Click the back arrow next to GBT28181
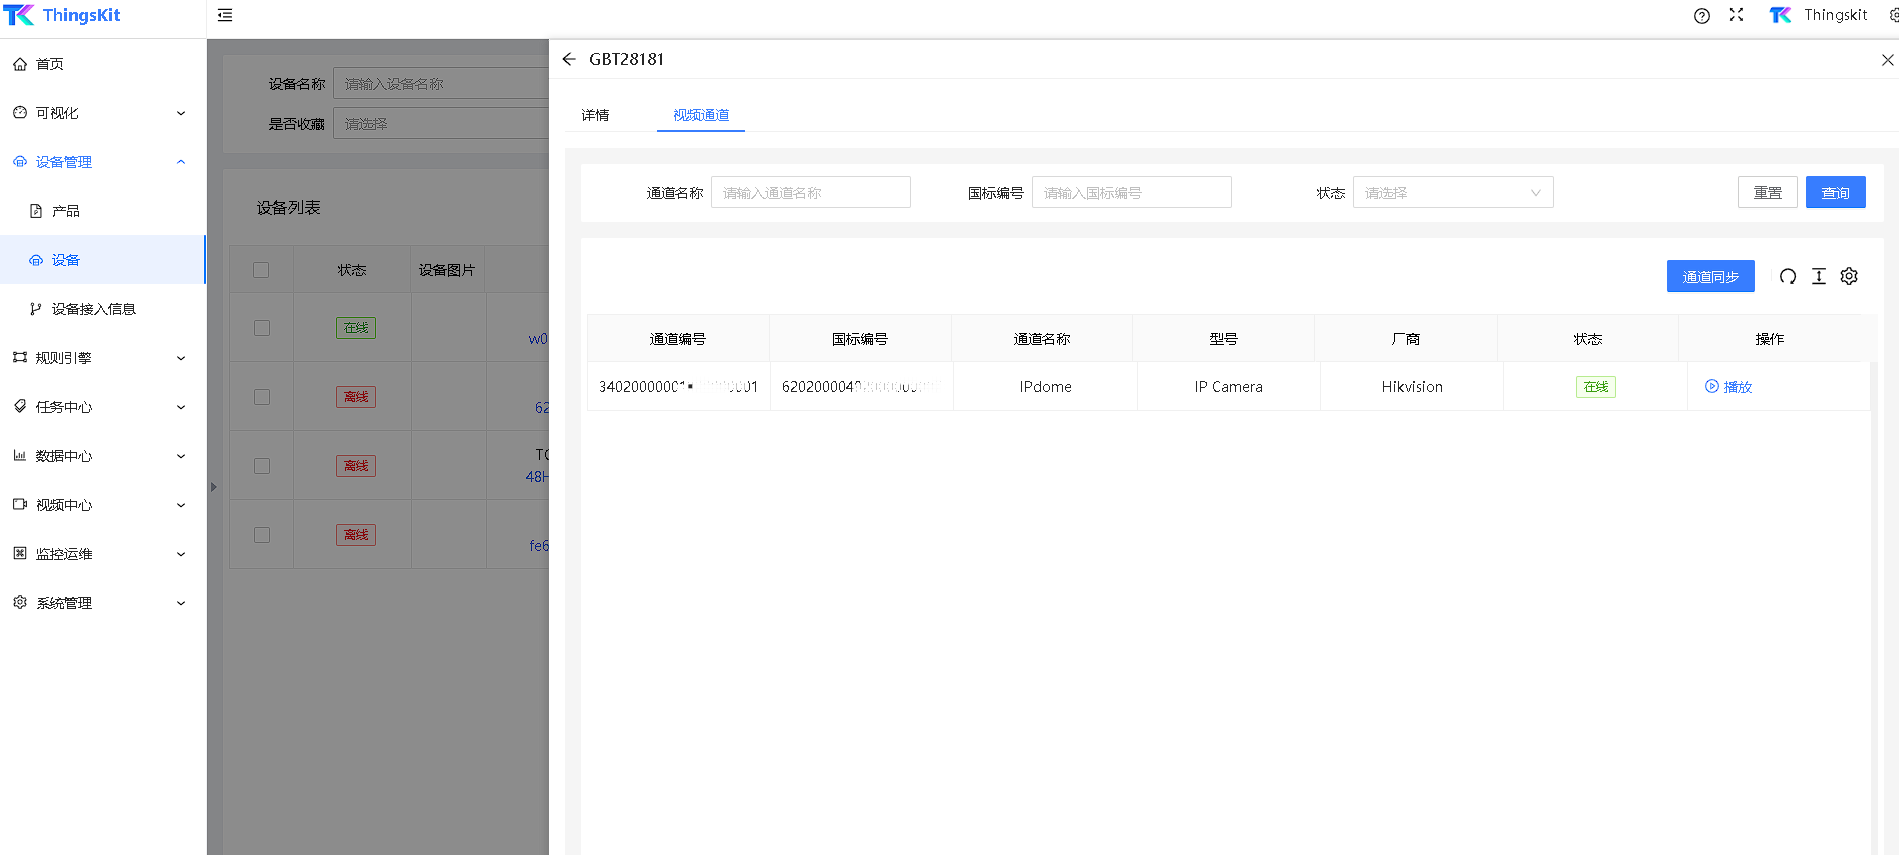This screenshot has width=1899, height=855. (x=569, y=59)
